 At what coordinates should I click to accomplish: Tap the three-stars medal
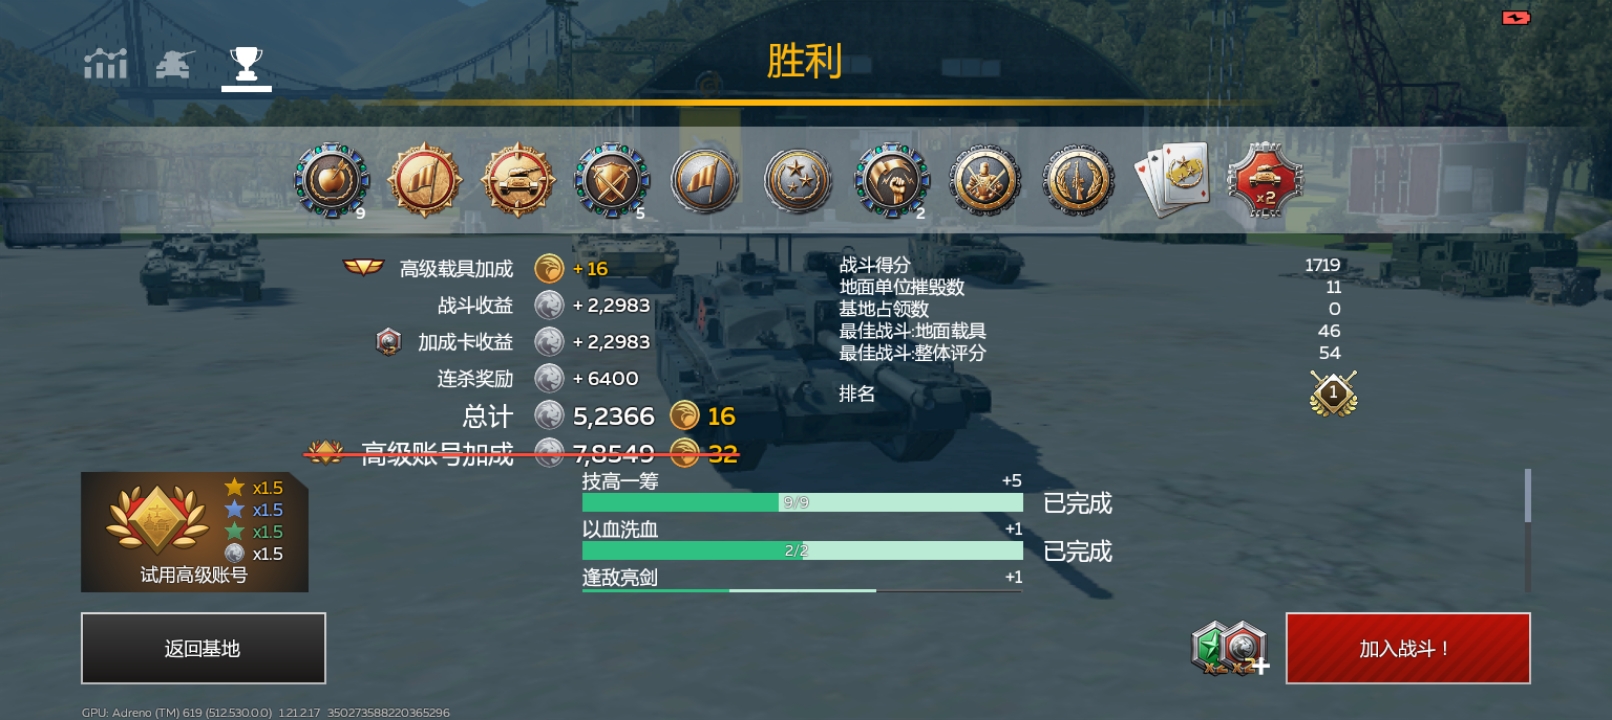(797, 181)
